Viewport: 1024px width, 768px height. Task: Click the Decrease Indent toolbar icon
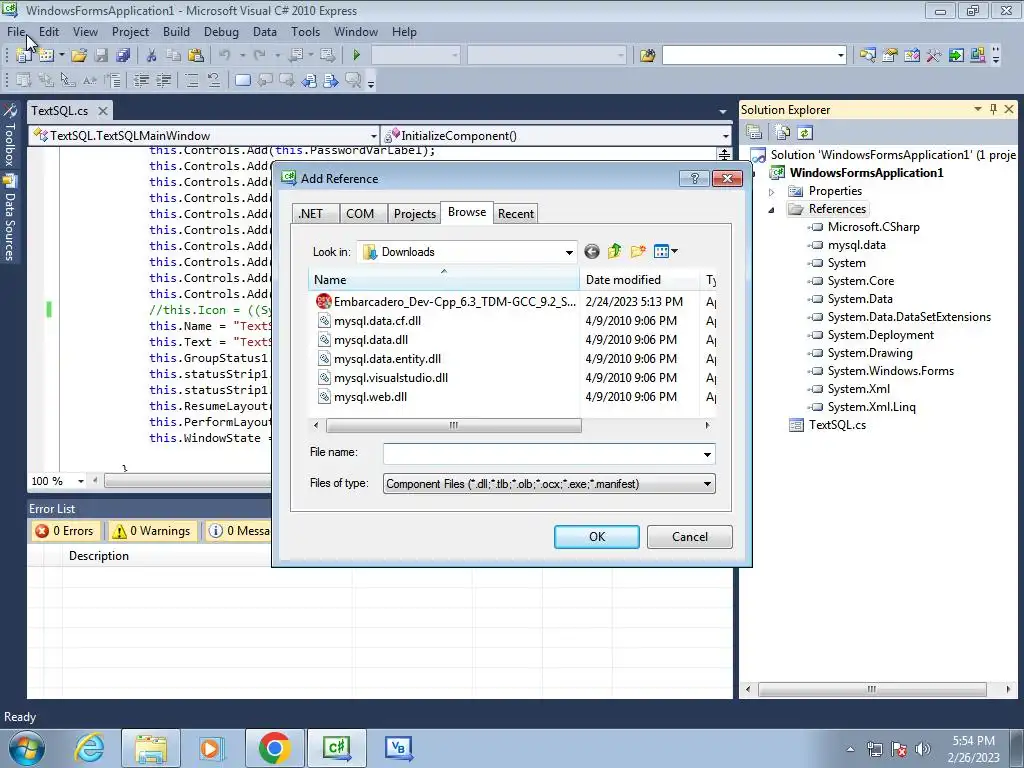click(141, 80)
